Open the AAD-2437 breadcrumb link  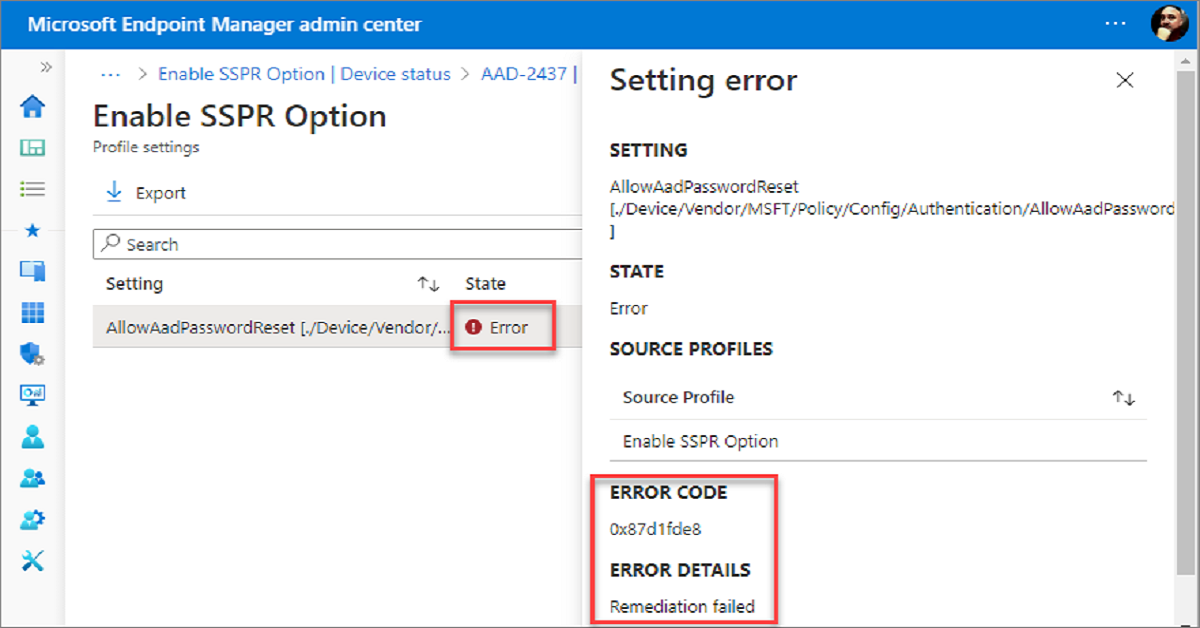tap(524, 74)
